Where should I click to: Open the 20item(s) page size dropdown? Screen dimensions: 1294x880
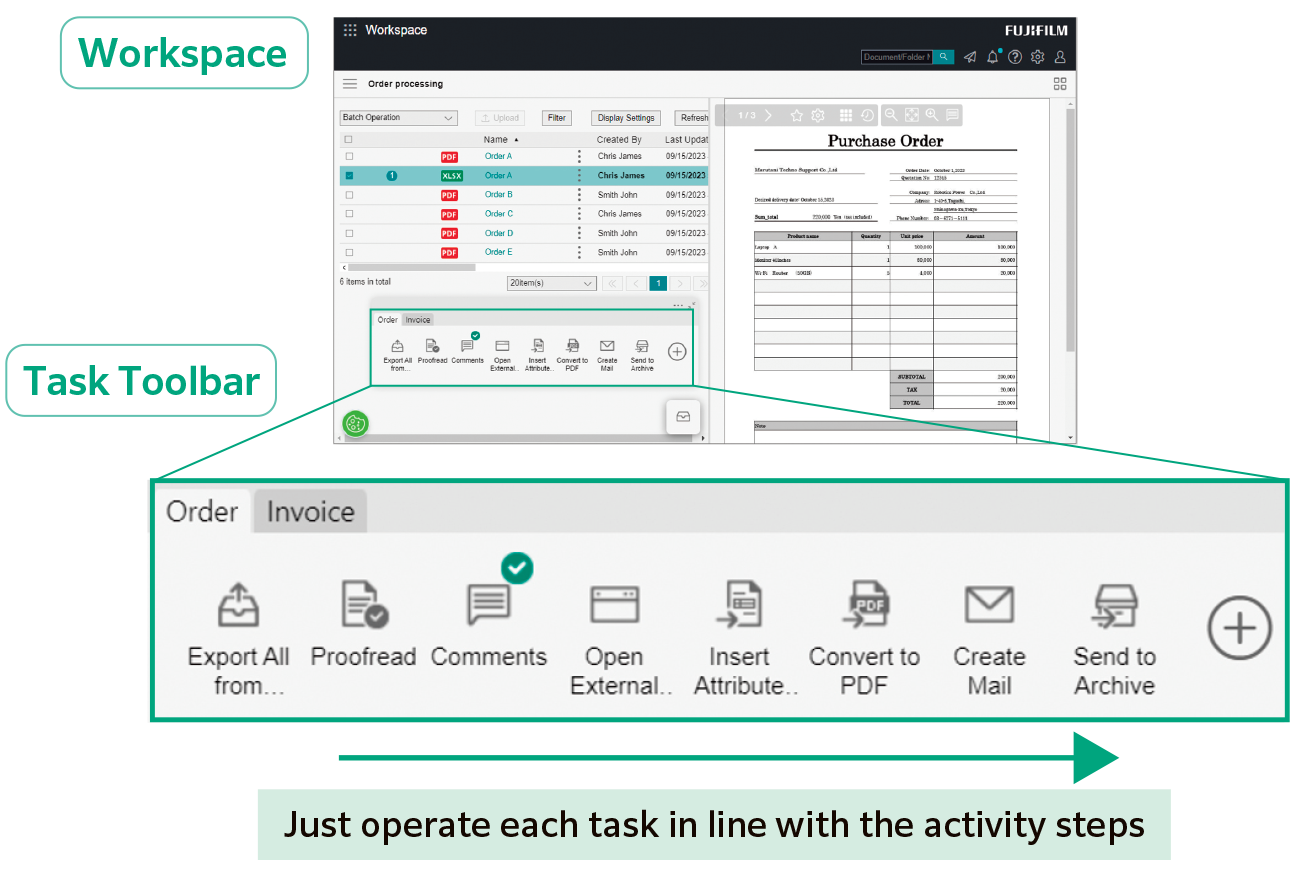pyautogui.click(x=550, y=283)
